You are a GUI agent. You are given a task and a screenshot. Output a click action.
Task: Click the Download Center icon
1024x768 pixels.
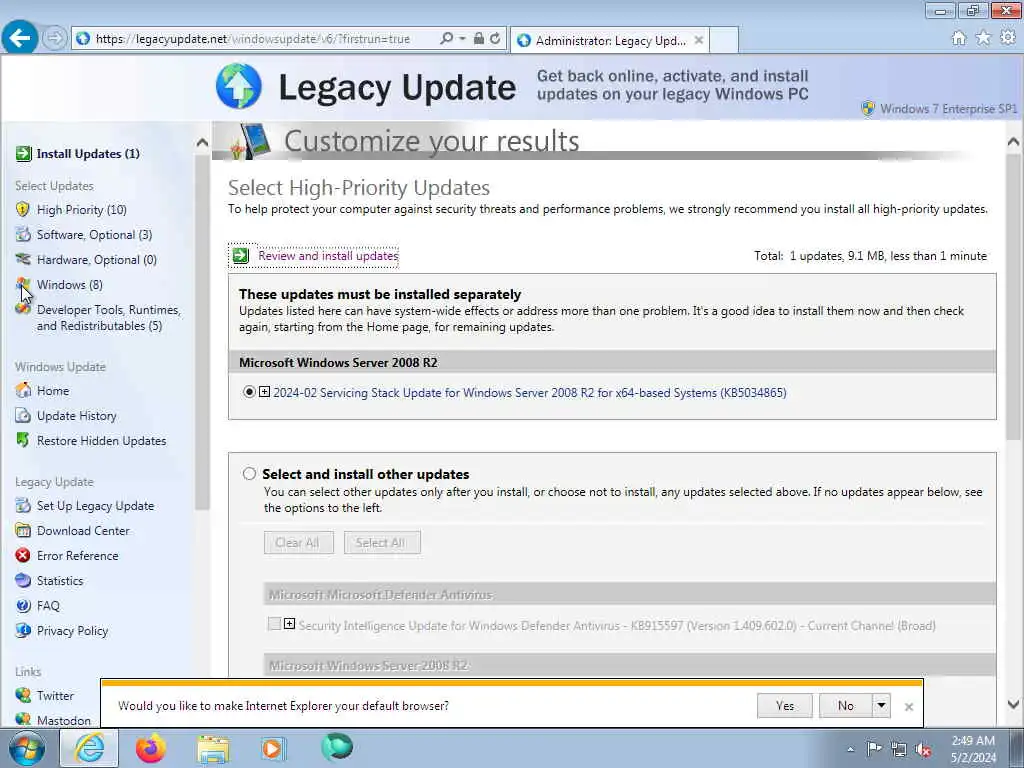(x=23, y=530)
